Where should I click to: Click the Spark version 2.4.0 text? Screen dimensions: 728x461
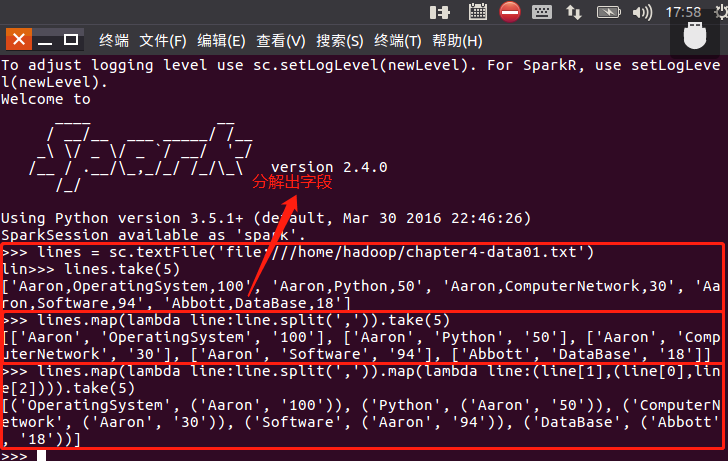click(329, 167)
